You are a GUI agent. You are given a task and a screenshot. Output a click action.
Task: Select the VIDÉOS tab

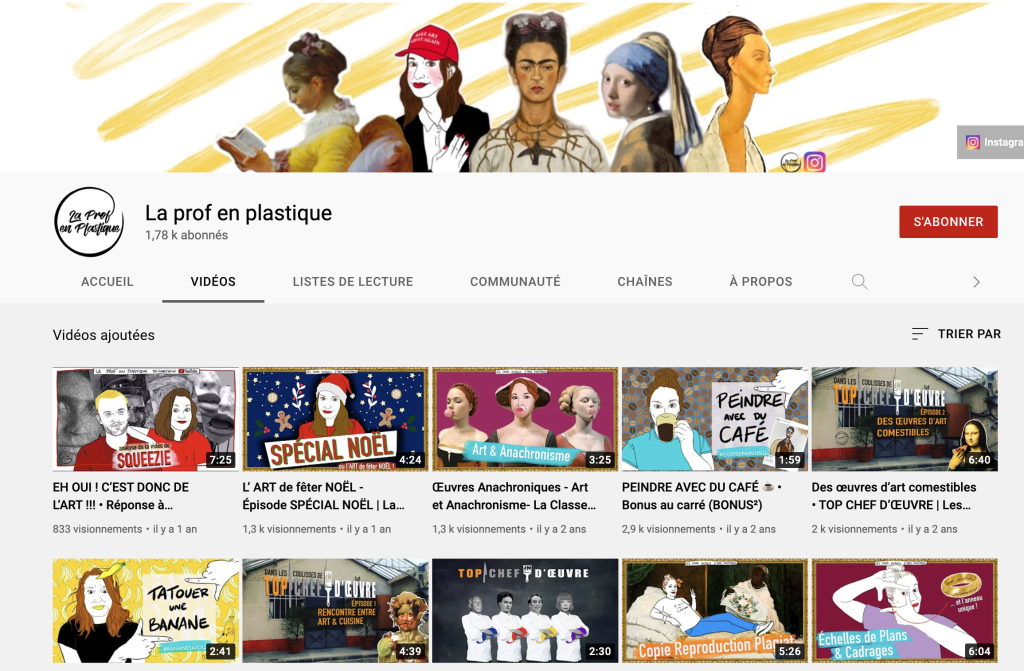coord(213,282)
